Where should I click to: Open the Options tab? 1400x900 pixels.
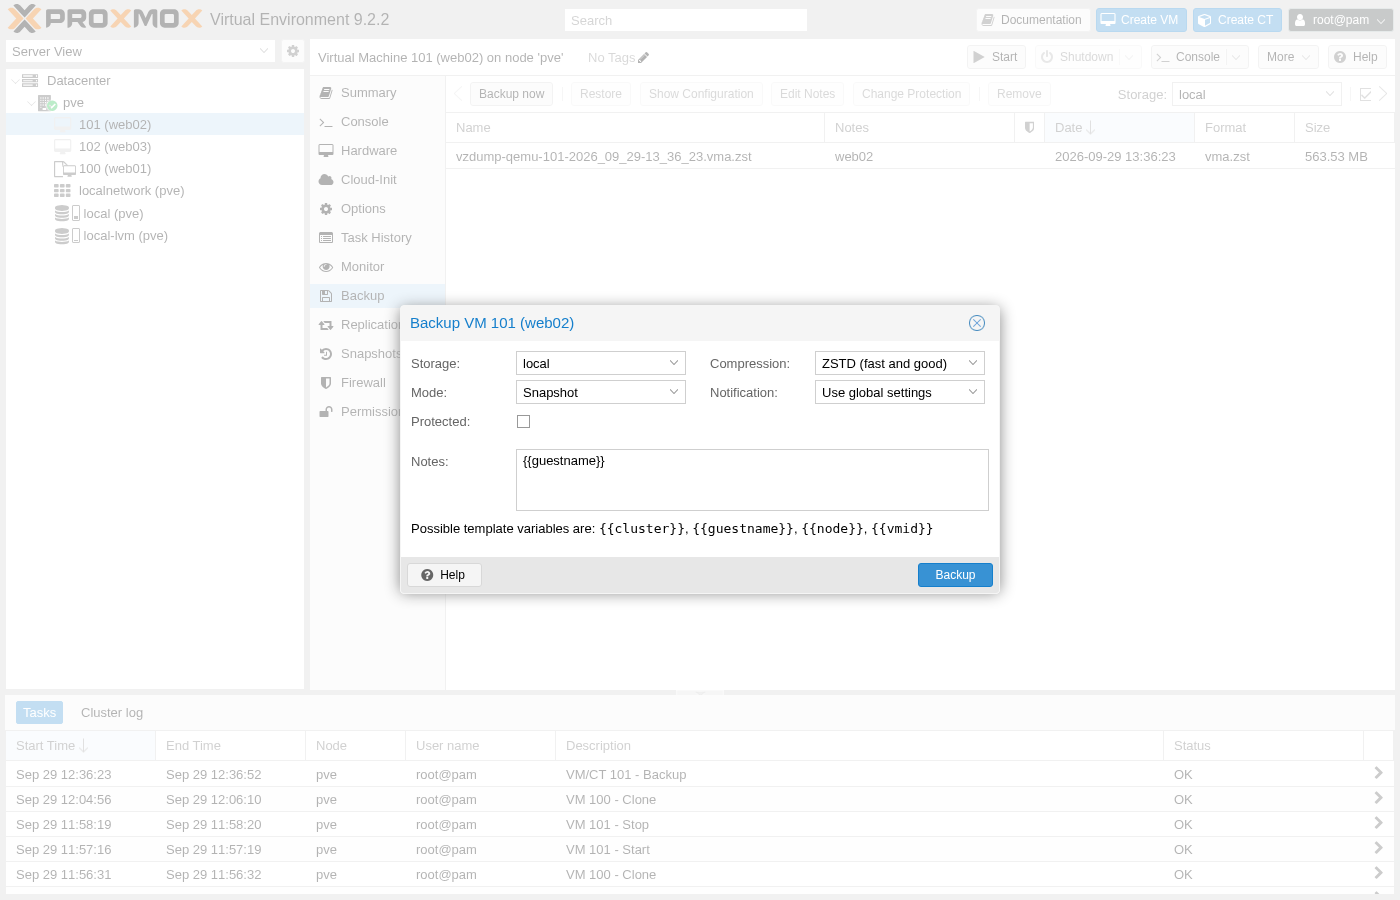coord(378,209)
